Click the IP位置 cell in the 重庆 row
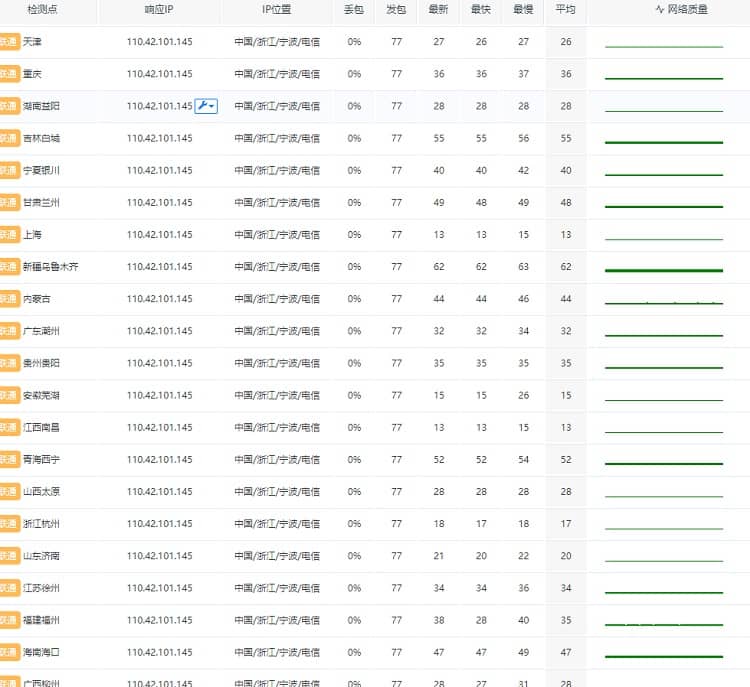 click(x=277, y=74)
